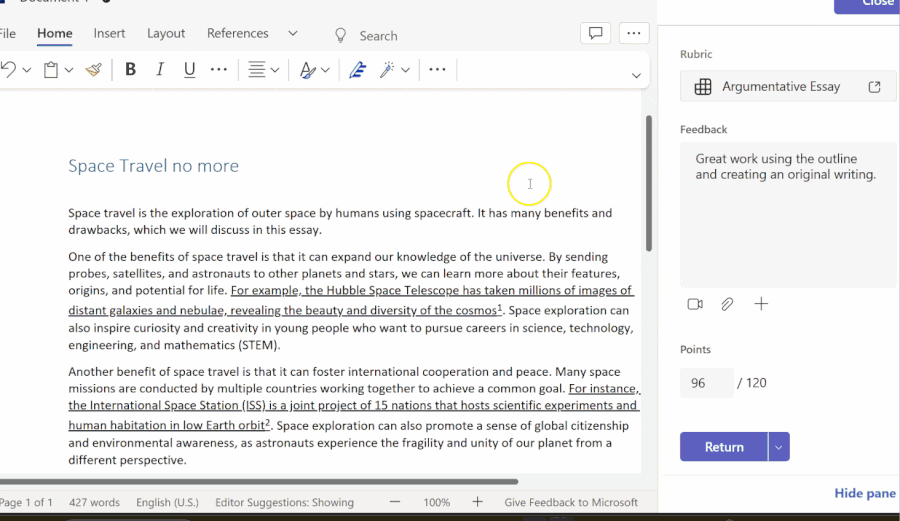Image resolution: width=900 pixels, height=521 pixels.
Task: Expand the Return options dropdown
Action: pyautogui.click(x=779, y=446)
